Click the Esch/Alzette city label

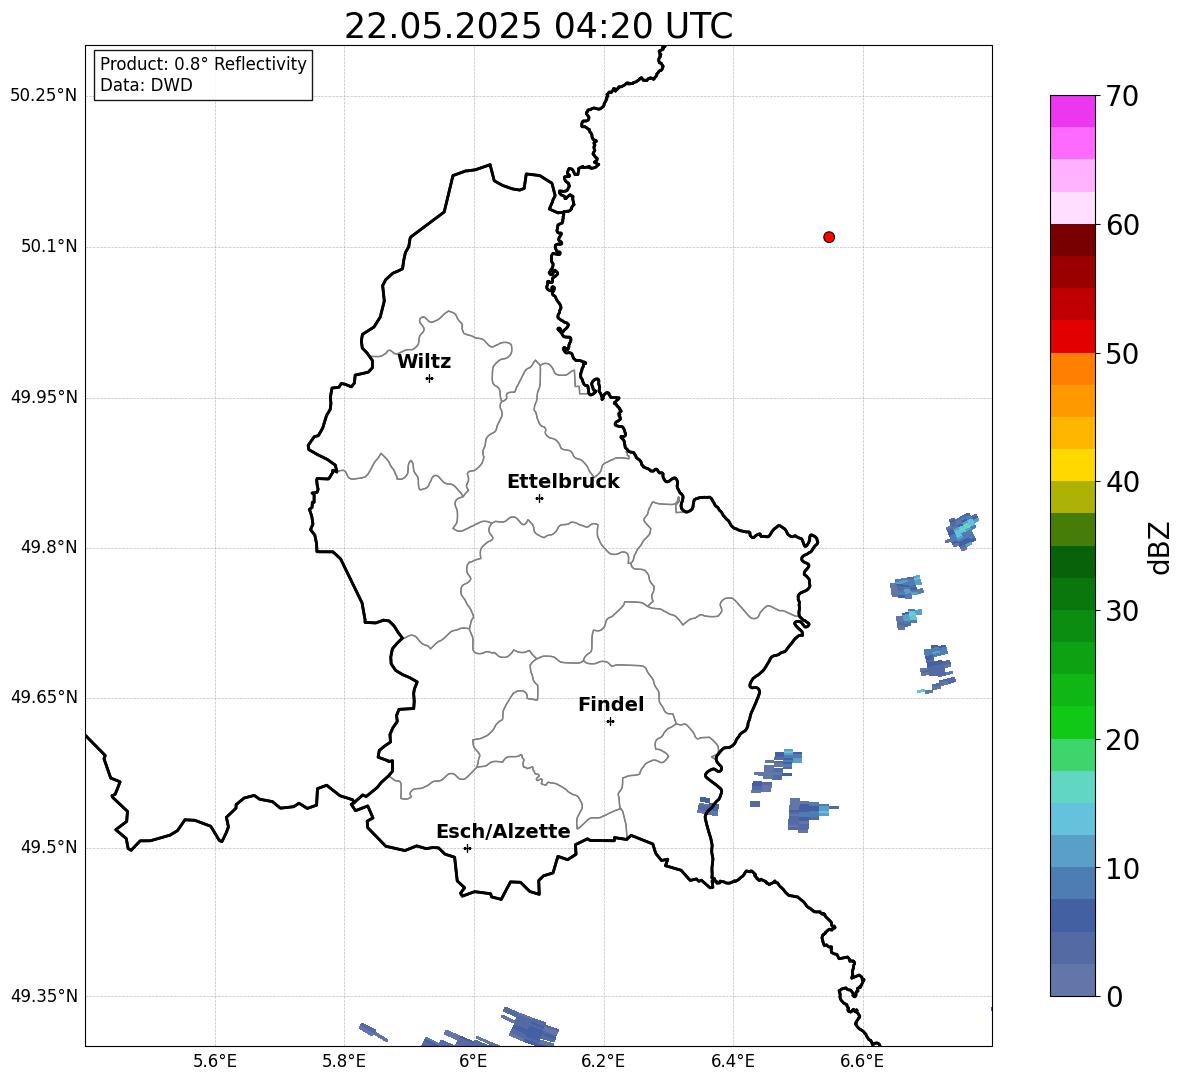(503, 832)
